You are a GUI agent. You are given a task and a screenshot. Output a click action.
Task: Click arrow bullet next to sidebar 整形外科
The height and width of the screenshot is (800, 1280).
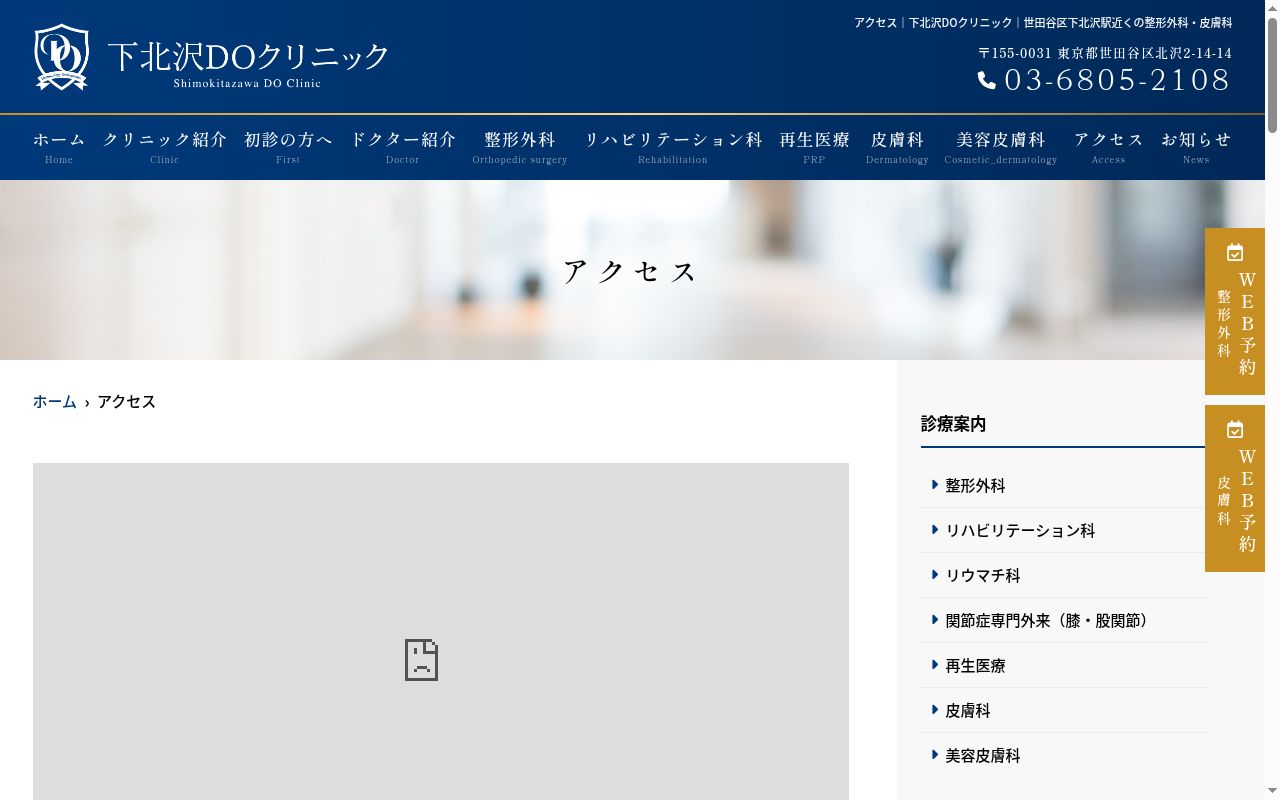(935, 485)
